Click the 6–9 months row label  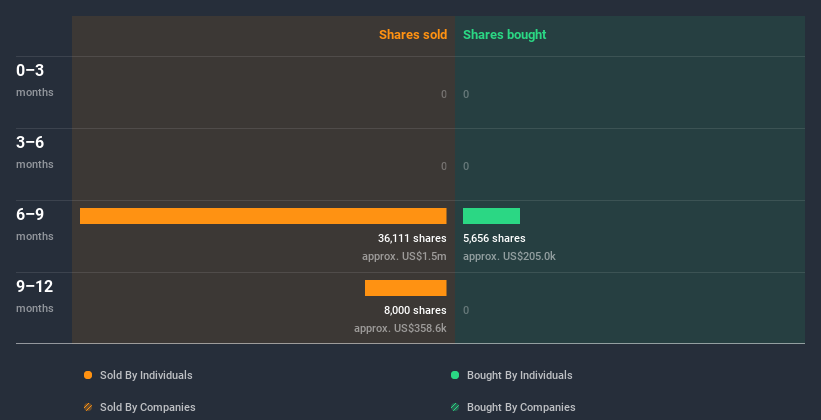pyautogui.click(x=35, y=224)
